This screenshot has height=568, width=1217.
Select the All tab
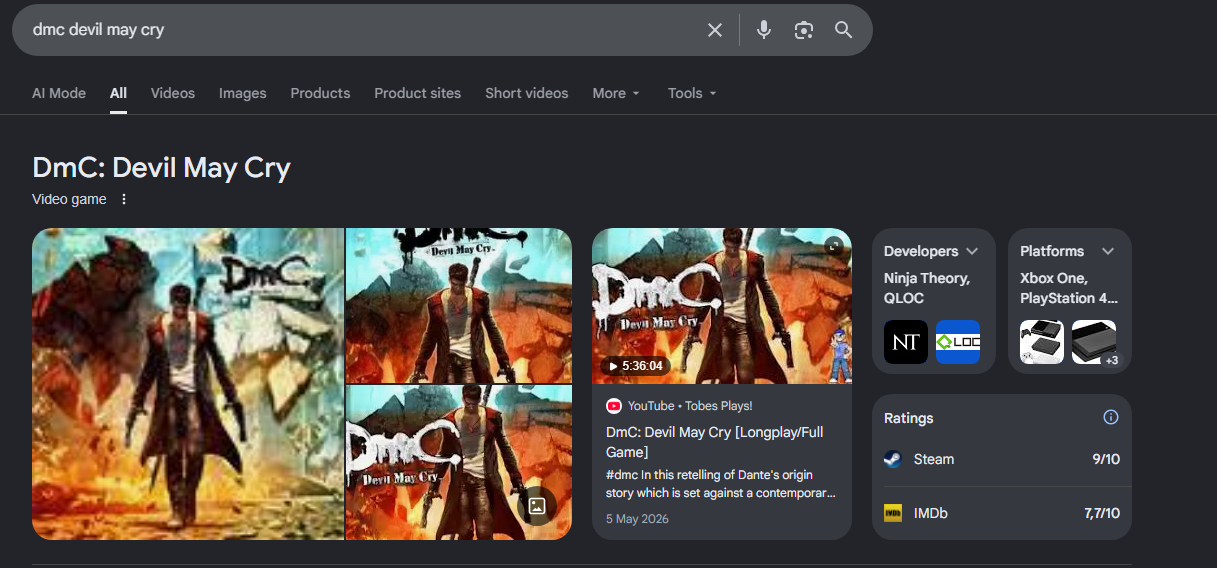(118, 93)
